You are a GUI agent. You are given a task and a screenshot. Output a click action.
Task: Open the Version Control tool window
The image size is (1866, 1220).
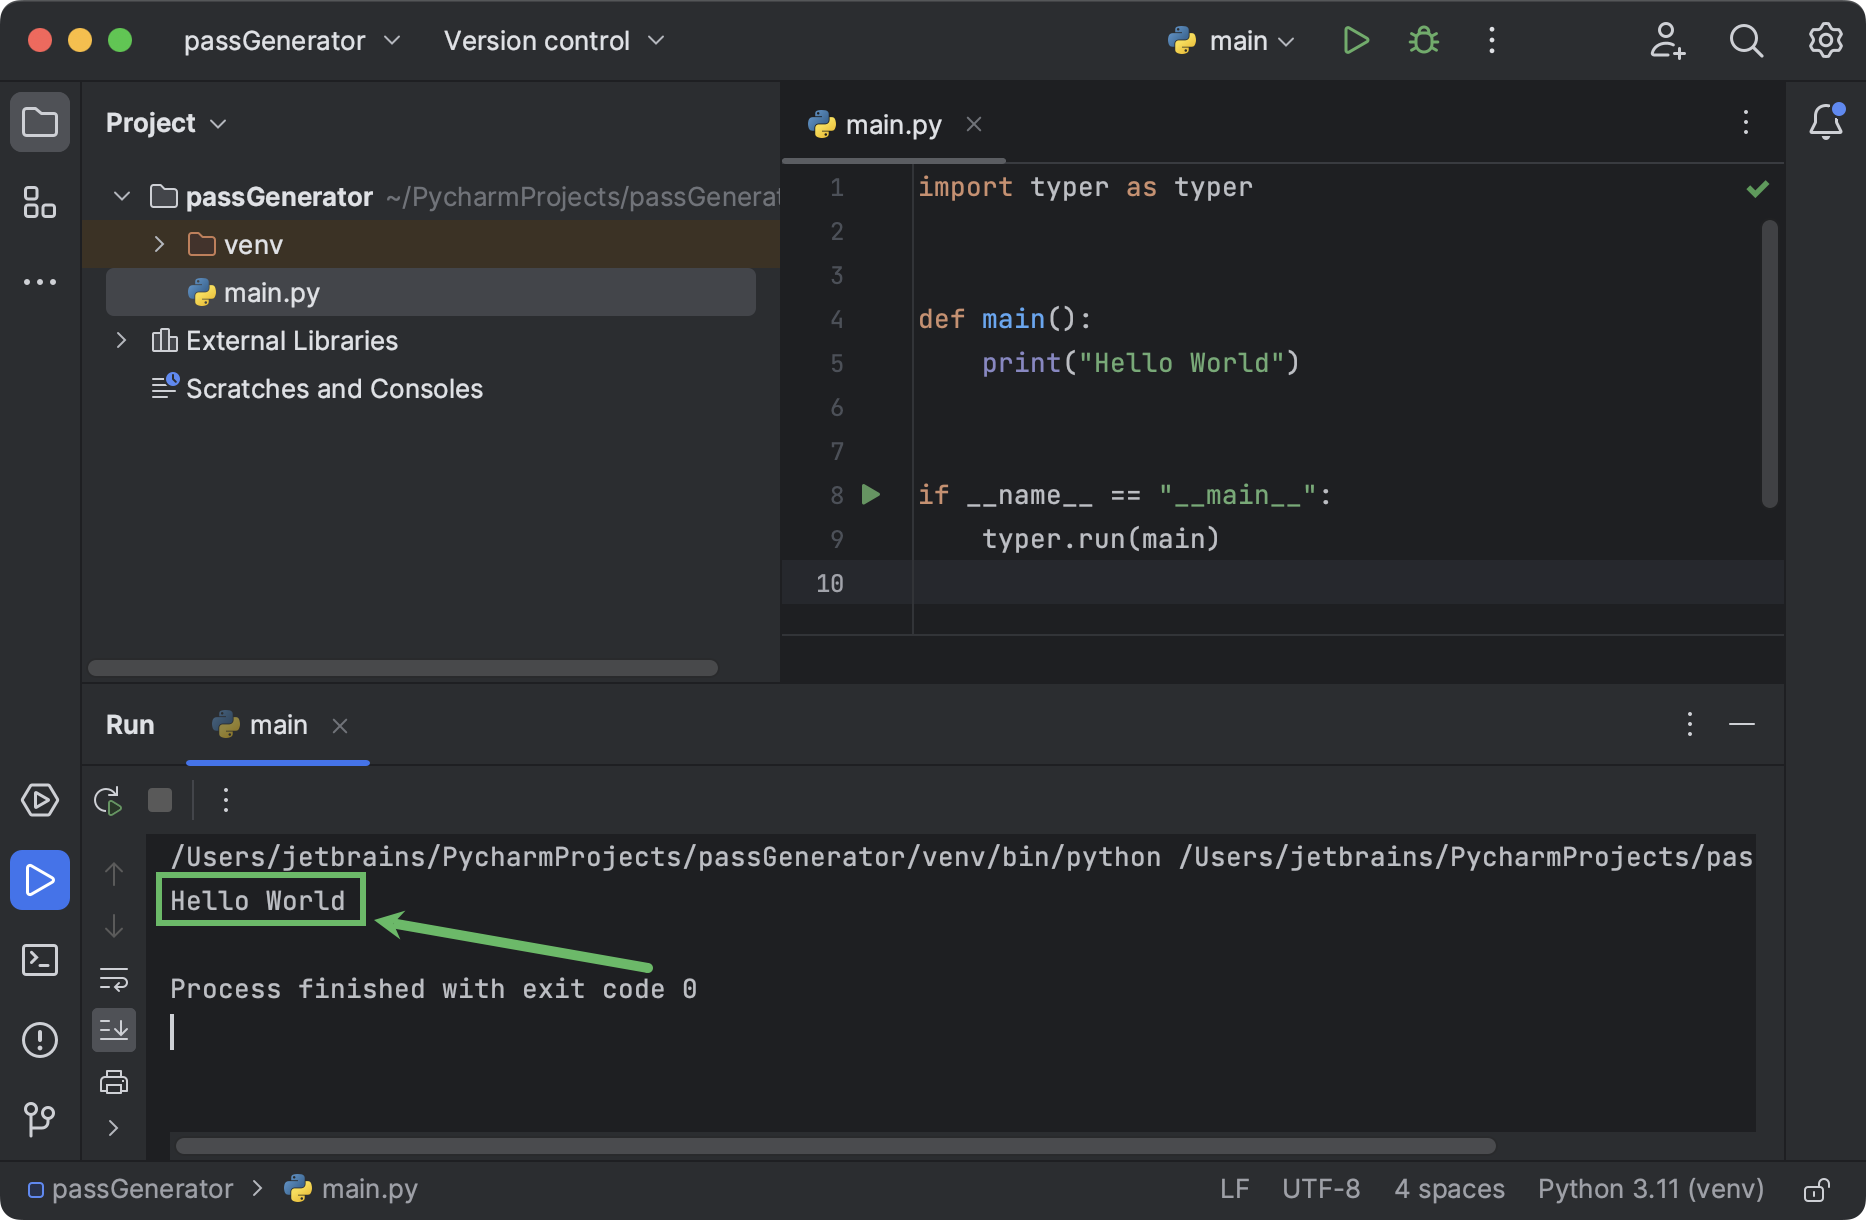point(40,1120)
